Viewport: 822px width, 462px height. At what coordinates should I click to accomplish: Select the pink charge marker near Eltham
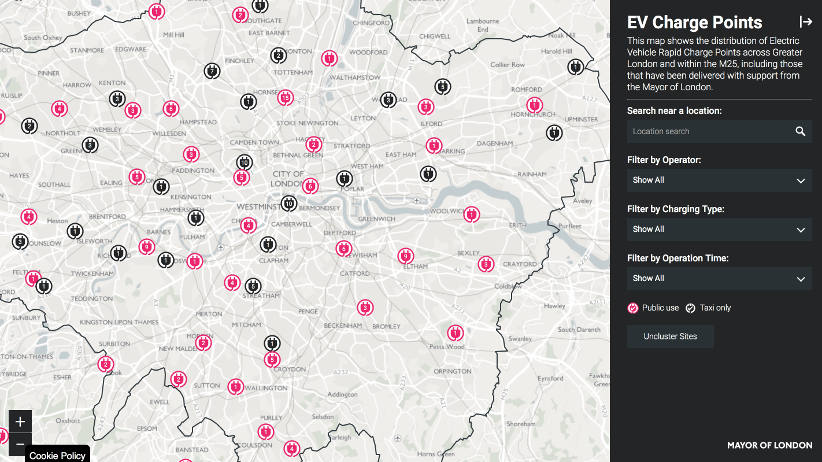406,256
